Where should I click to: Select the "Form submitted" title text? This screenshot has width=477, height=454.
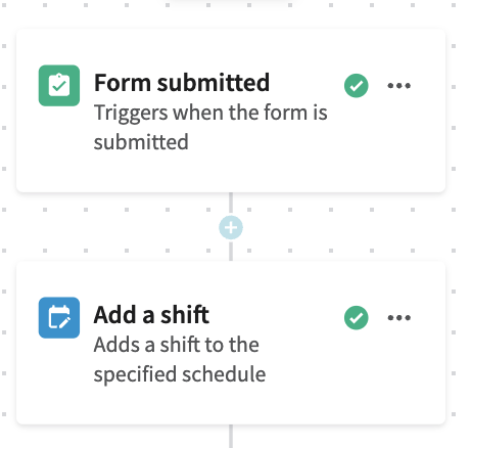182,82
